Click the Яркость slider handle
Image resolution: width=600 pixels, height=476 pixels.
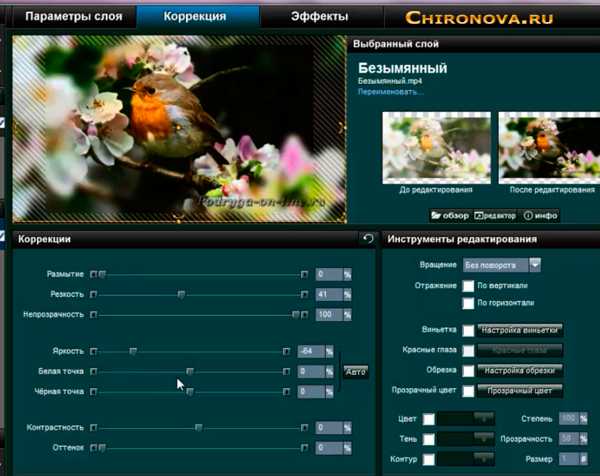click(x=133, y=351)
